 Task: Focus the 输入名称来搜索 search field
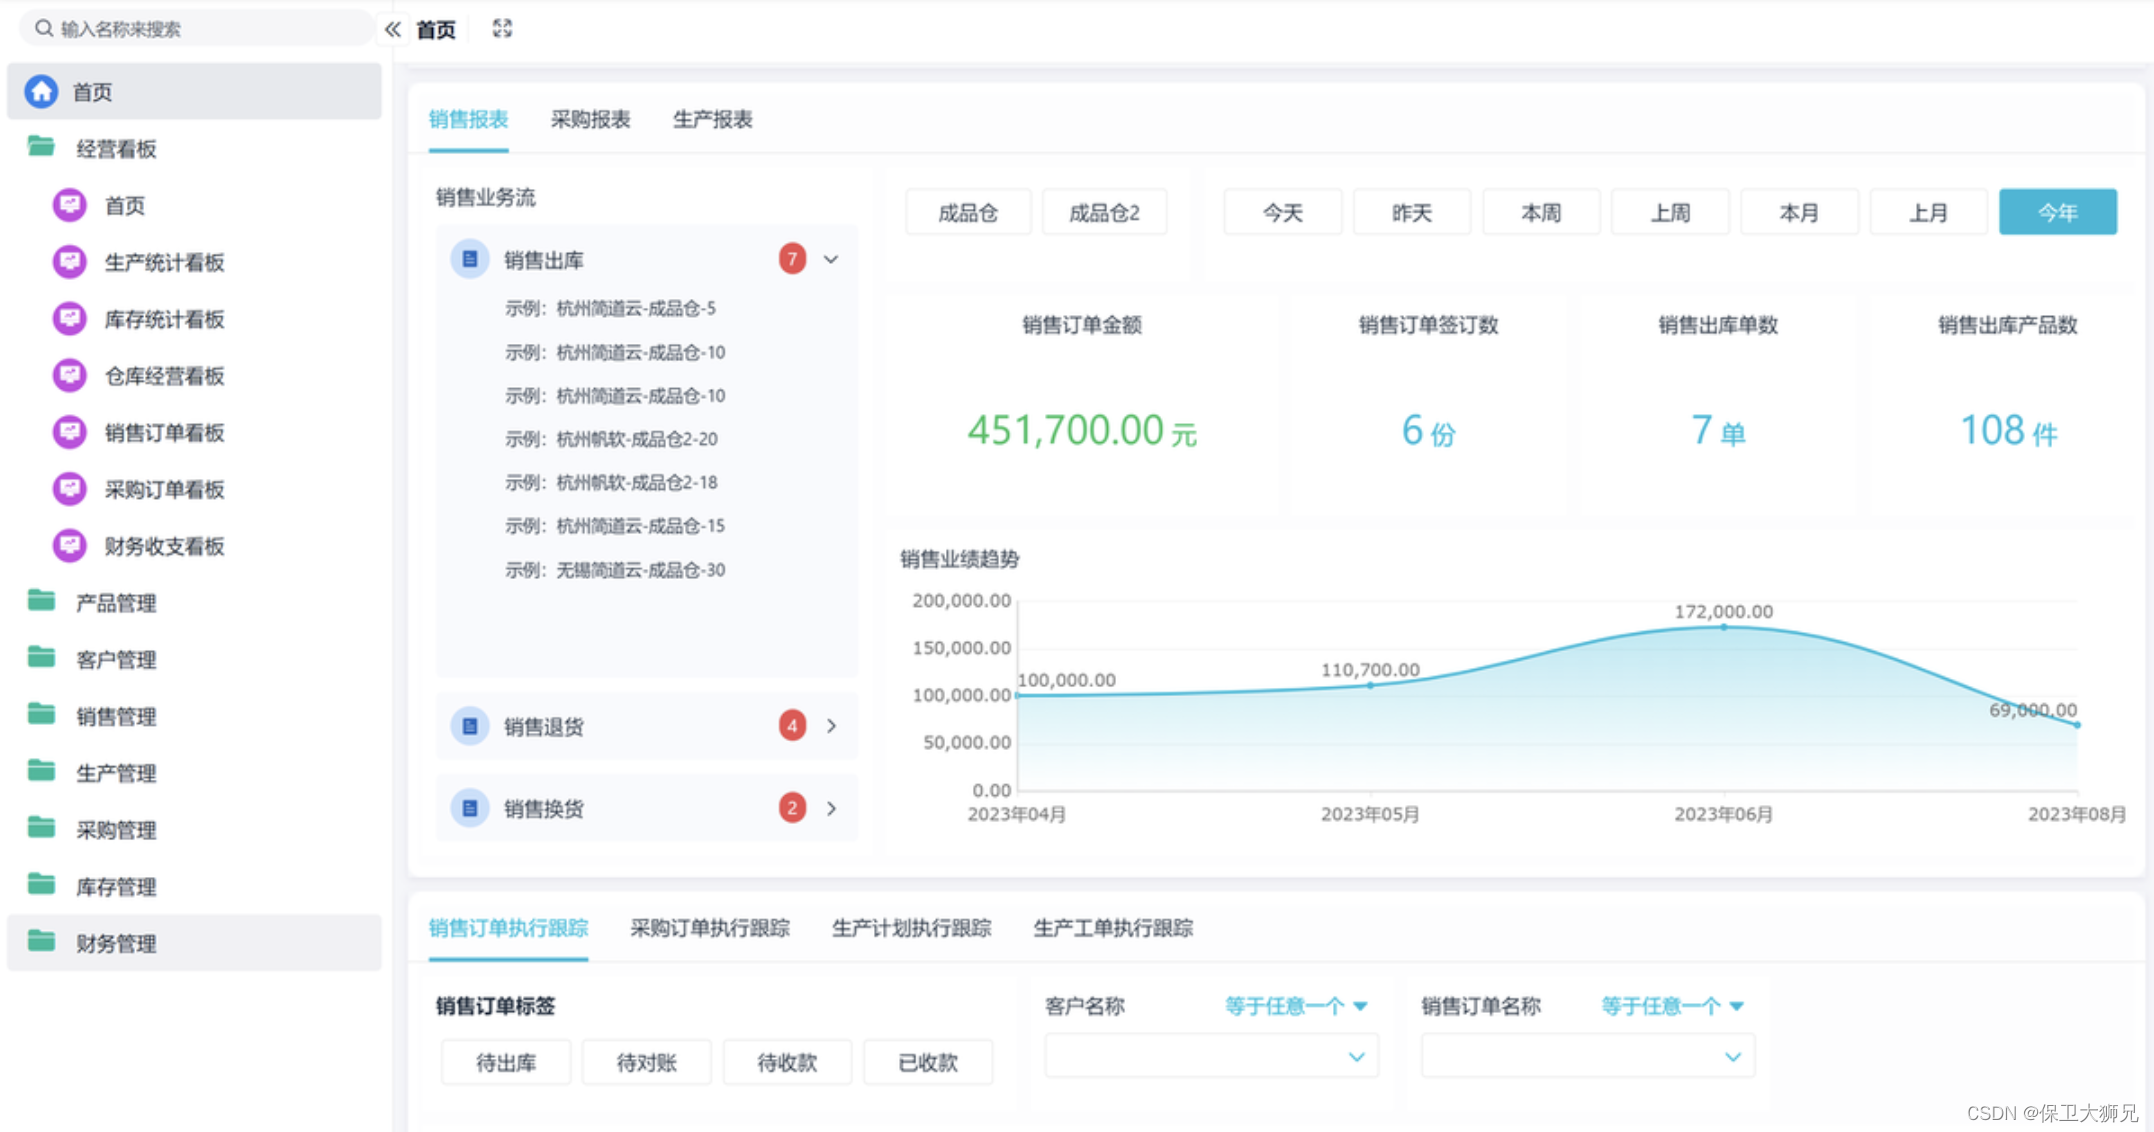click(x=197, y=28)
